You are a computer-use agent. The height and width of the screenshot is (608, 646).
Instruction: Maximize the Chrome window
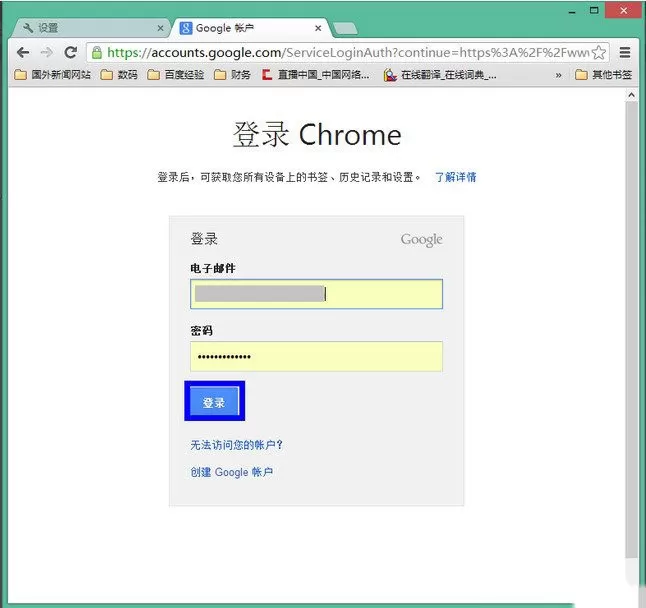click(594, 10)
